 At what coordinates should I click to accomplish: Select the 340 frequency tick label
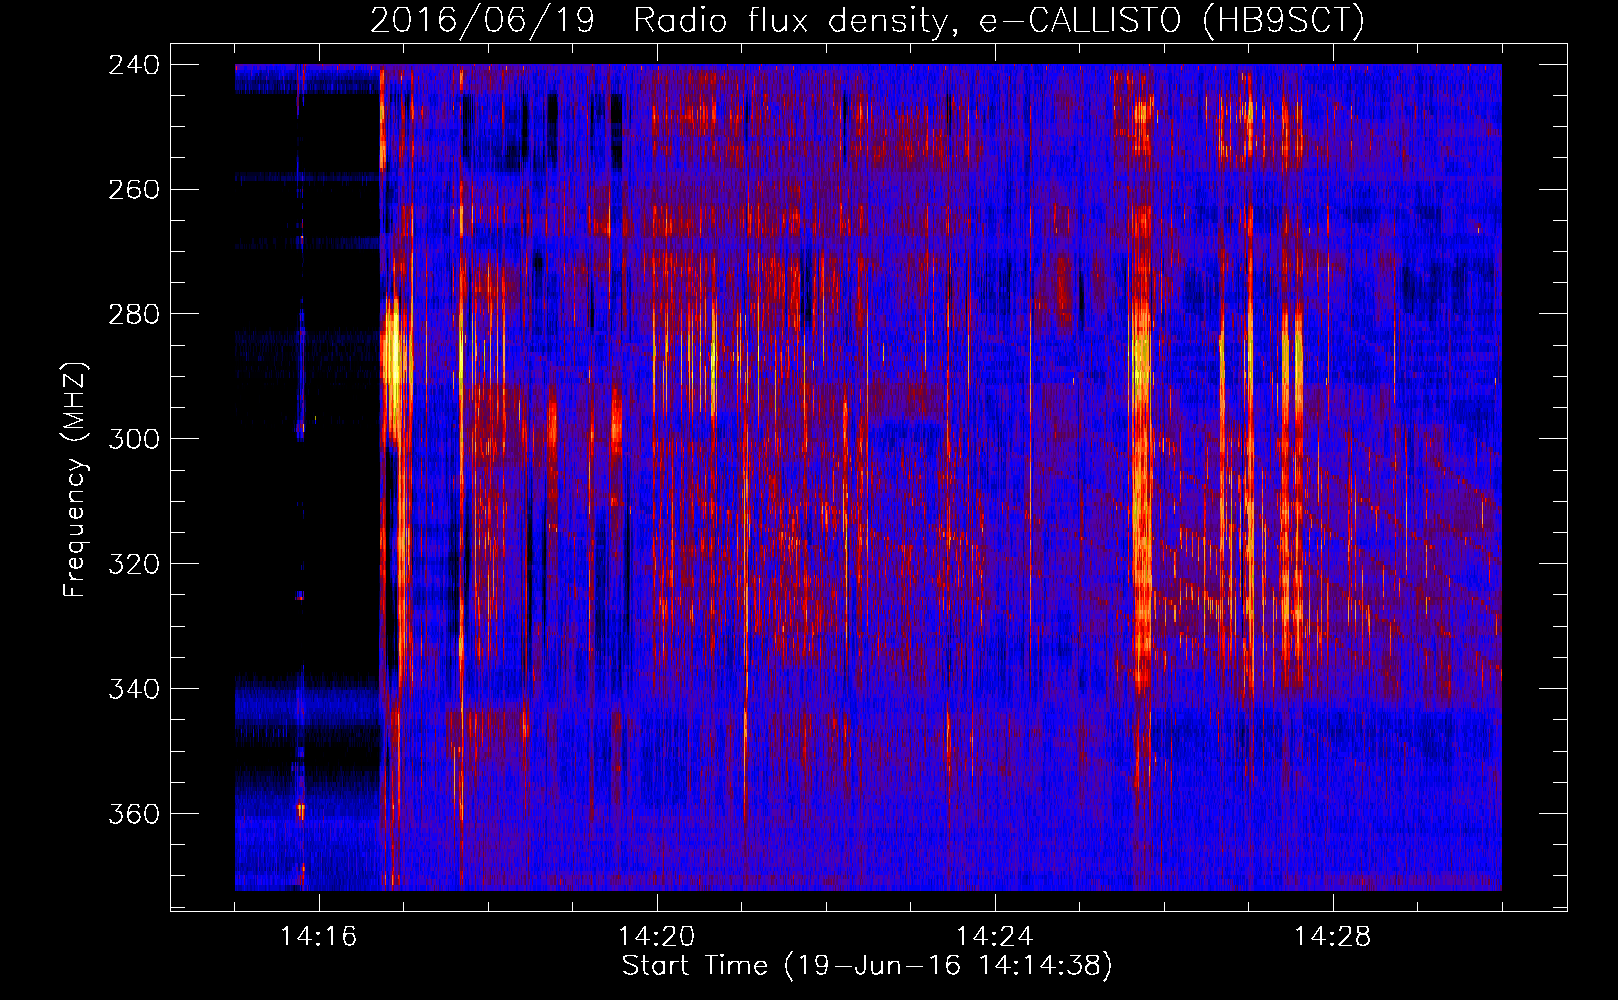pos(134,690)
